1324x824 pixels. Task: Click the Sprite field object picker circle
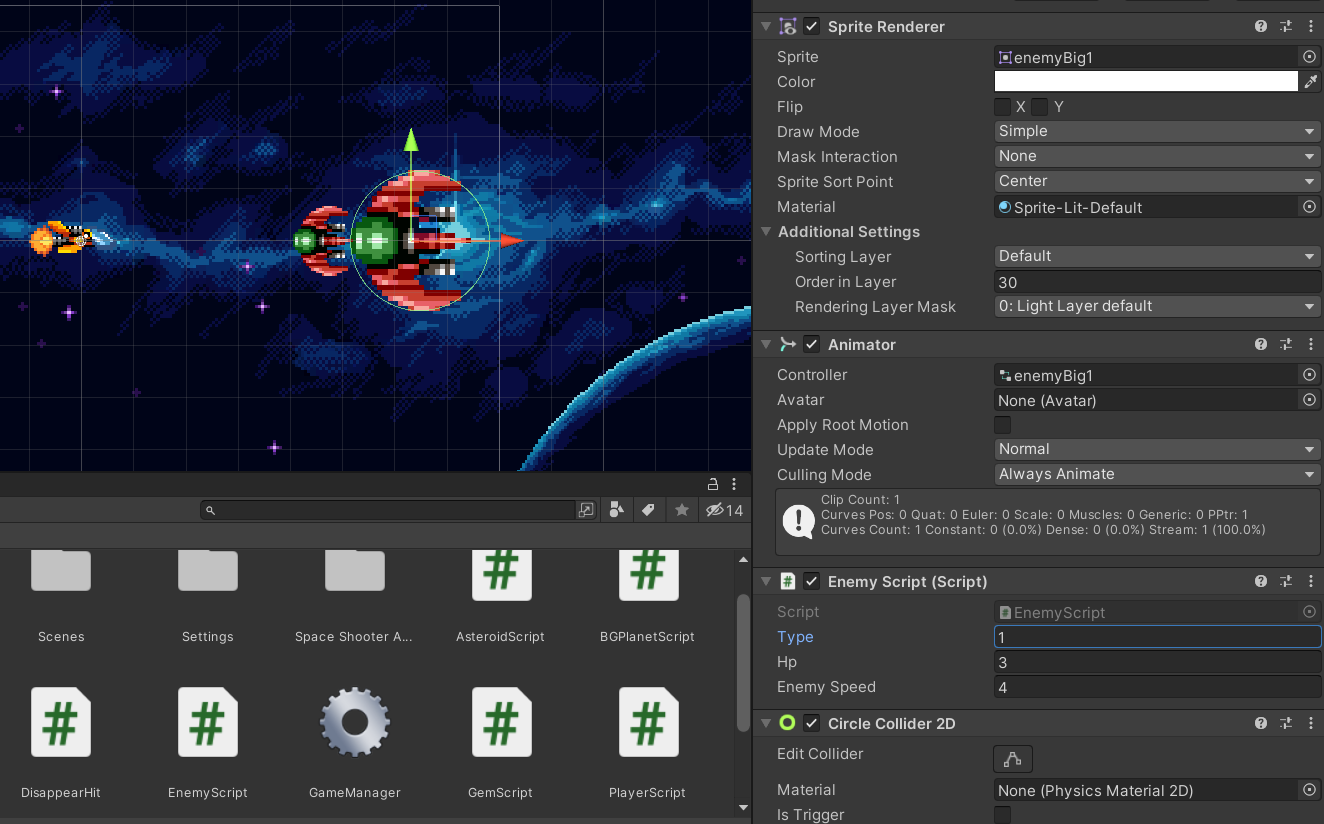tap(1309, 57)
